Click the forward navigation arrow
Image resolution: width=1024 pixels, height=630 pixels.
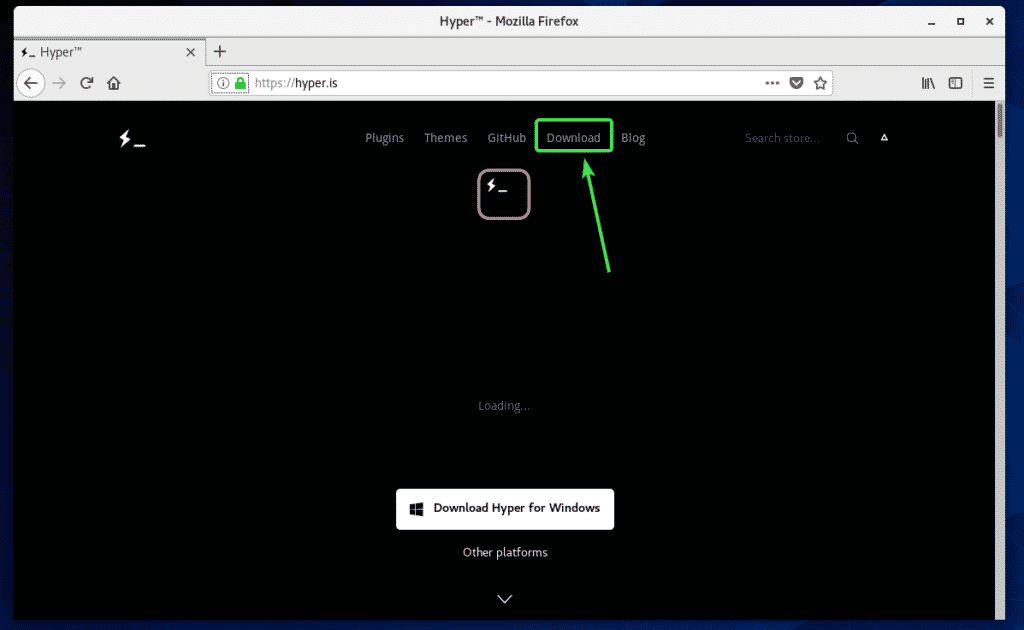pos(59,84)
